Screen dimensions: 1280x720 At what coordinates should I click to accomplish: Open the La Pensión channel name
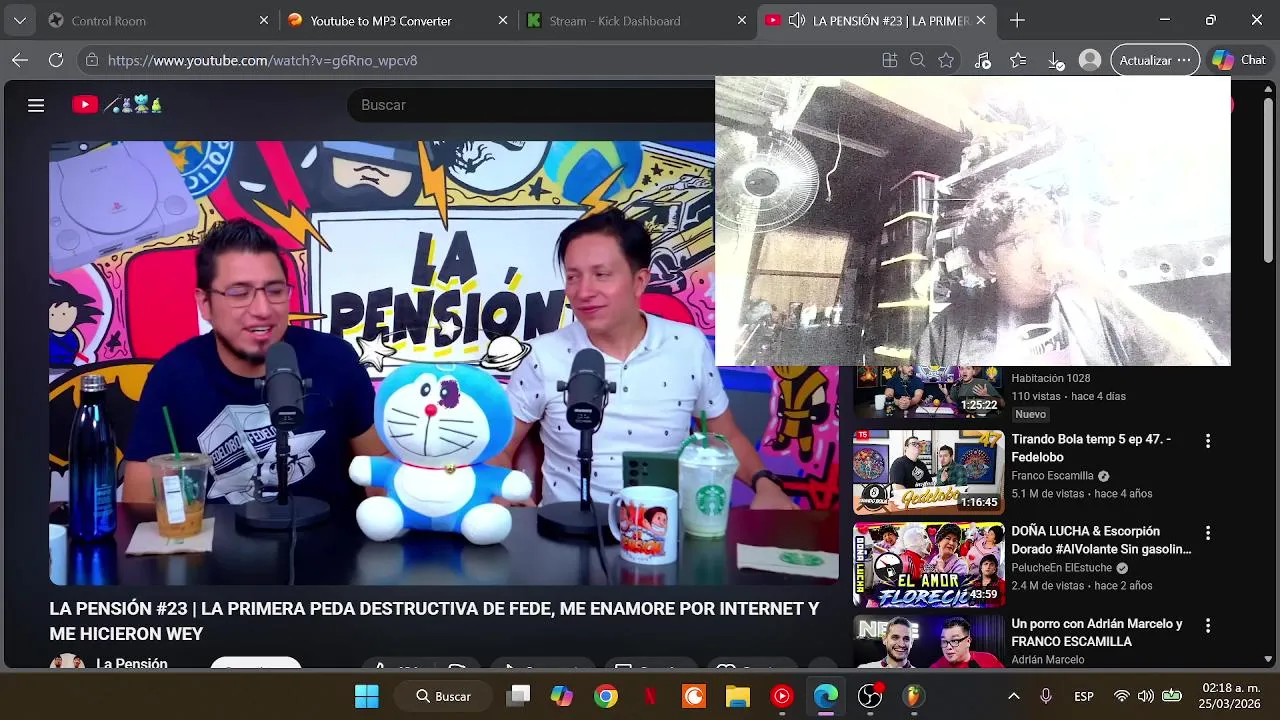[132, 663]
